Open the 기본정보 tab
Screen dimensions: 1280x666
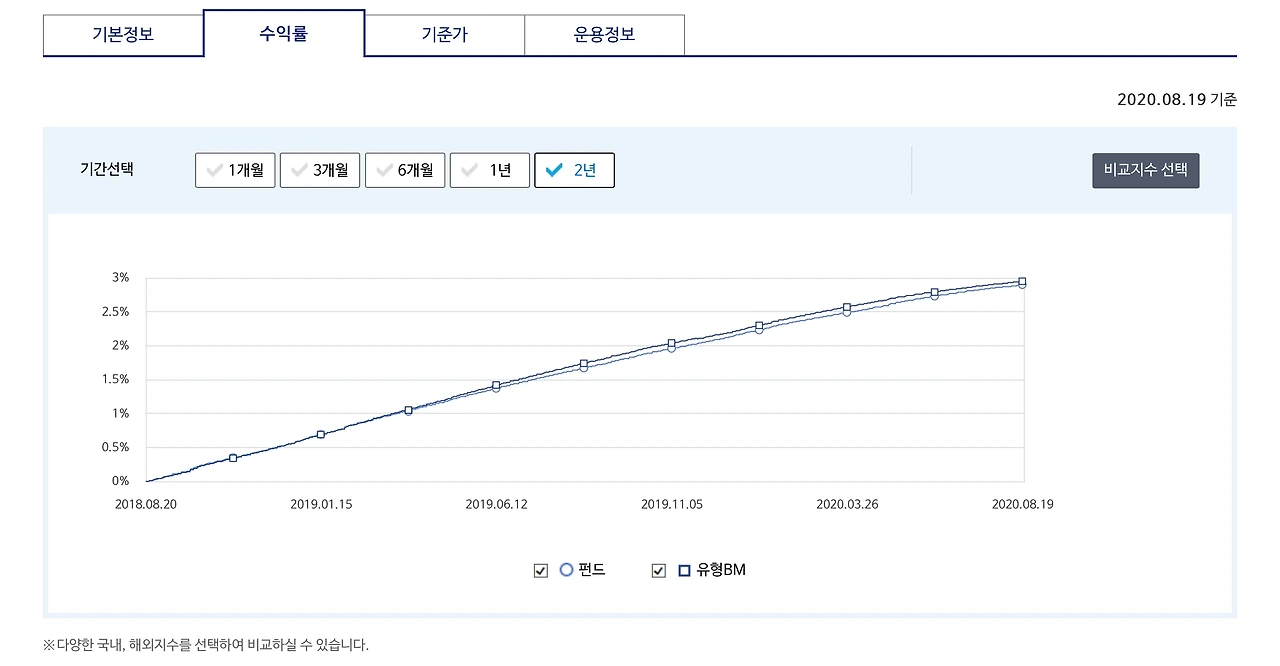[x=123, y=35]
